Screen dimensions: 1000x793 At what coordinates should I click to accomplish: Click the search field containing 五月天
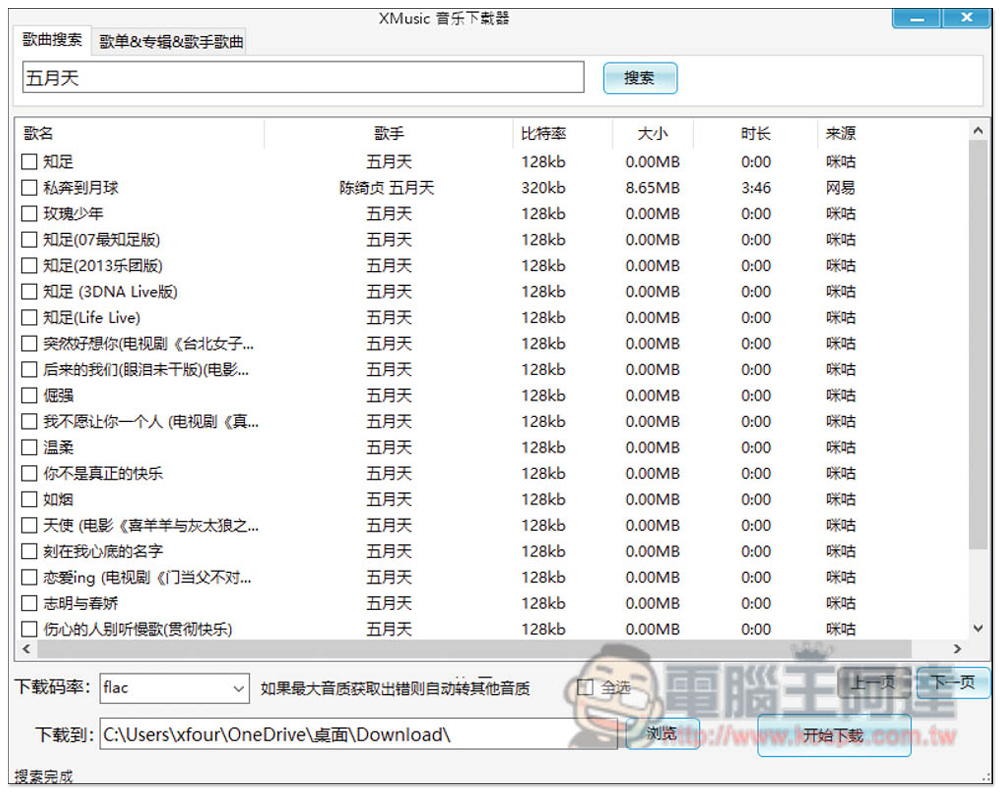click(x=302, y=78)
